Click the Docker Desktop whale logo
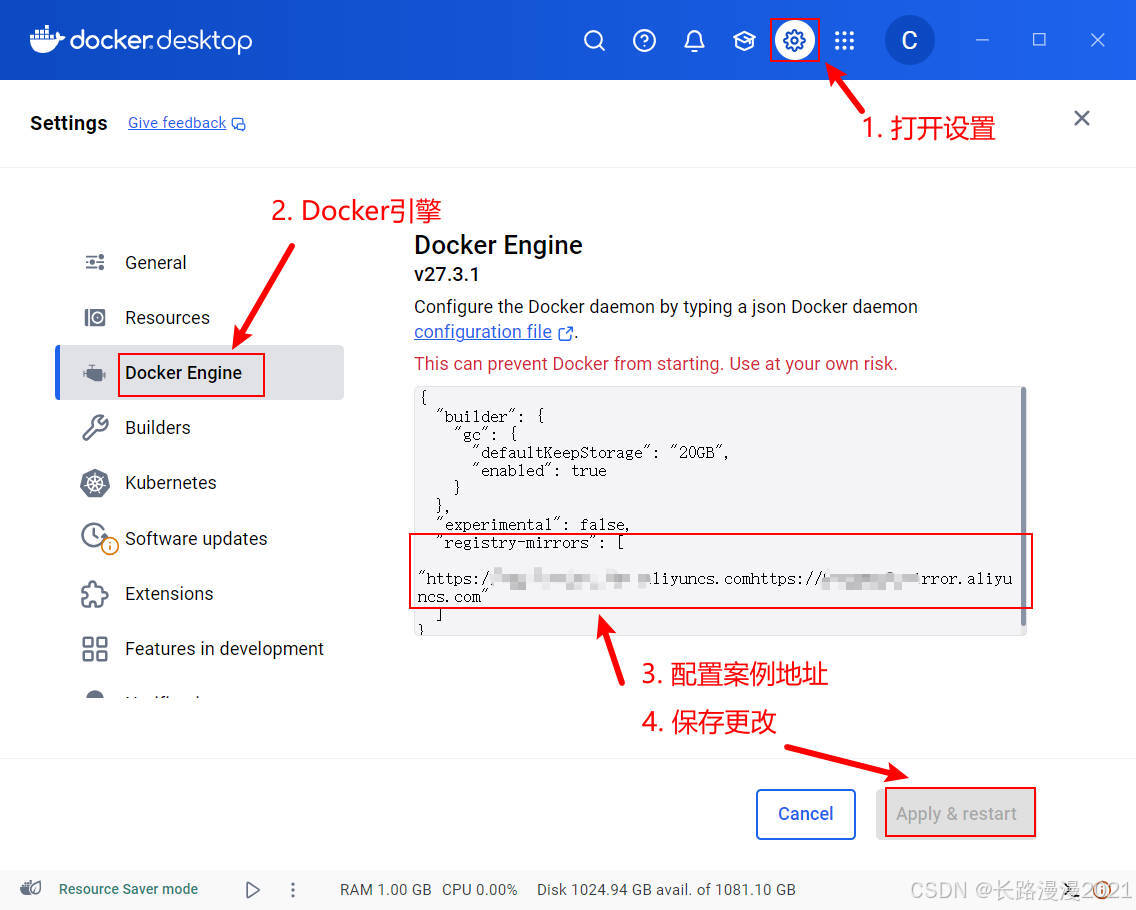The height and width of the screenshot is (910, 1136). [46, 40]
